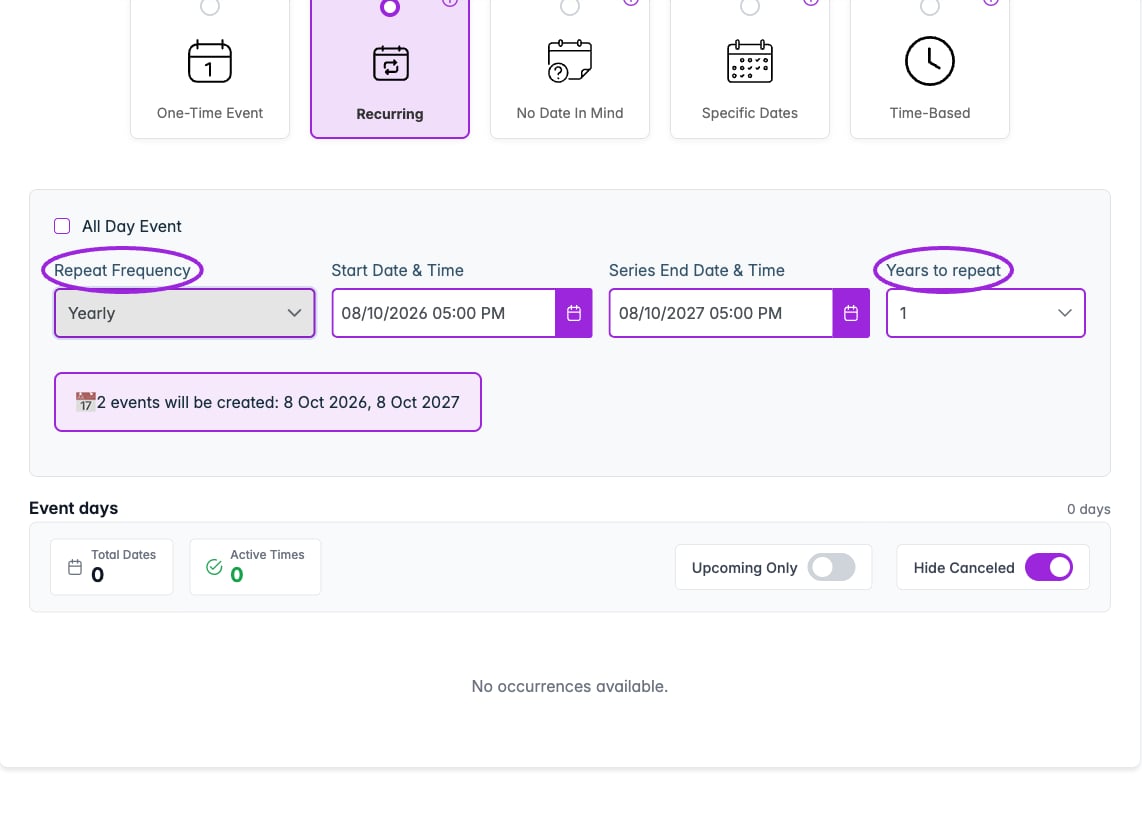This screenshot has height=820, width=1142.
Task: Turn off the Hide Canceled toggle
Action: point(1049,567)
